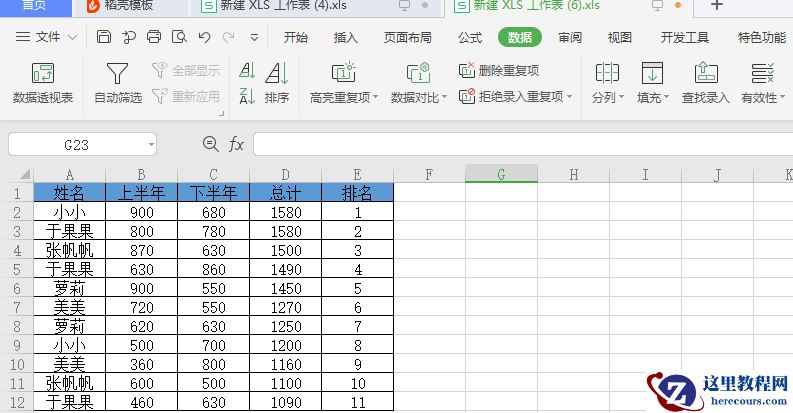Select row 5 header

tap(17, 269)
